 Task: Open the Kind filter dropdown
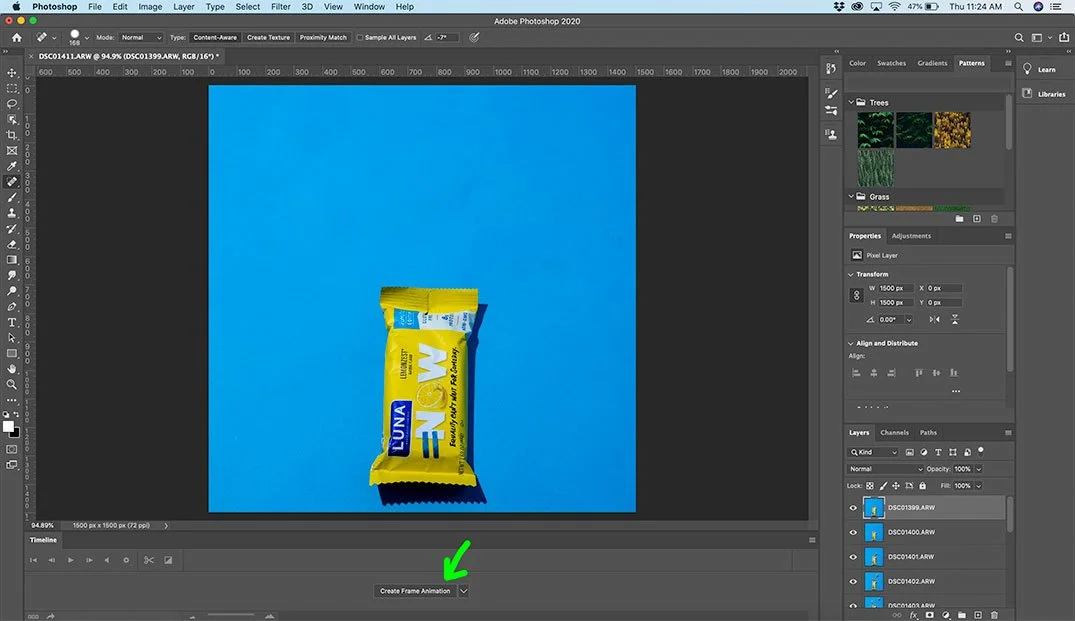(873, 452)
